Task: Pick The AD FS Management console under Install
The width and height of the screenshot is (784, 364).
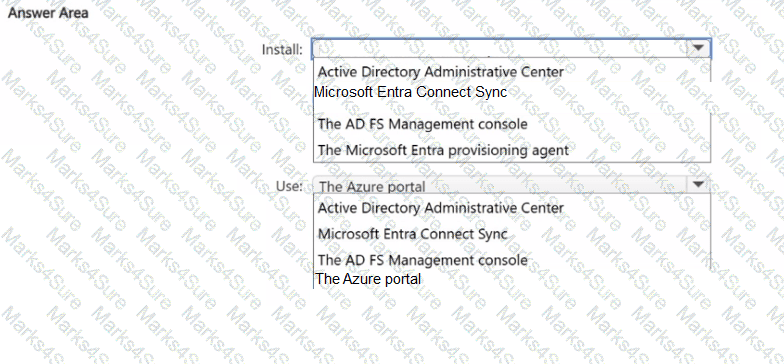Action: 422,124
